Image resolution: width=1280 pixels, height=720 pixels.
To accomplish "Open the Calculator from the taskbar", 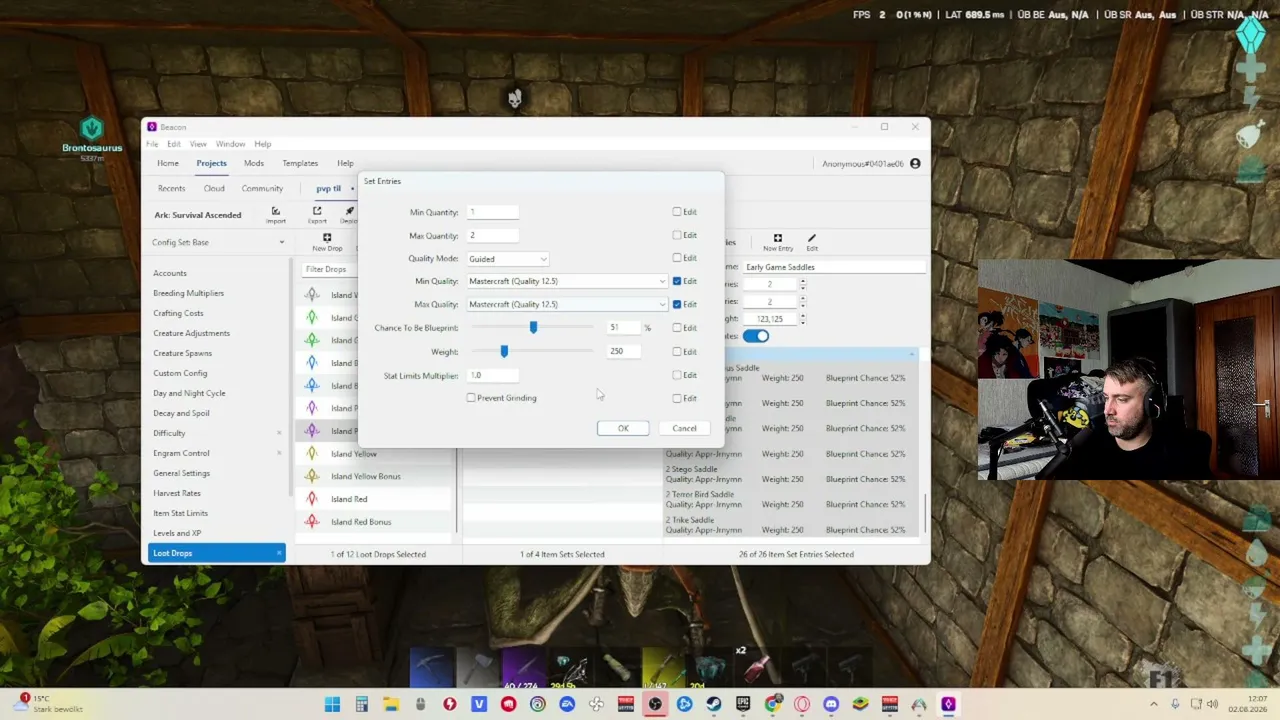I will 362,704.
